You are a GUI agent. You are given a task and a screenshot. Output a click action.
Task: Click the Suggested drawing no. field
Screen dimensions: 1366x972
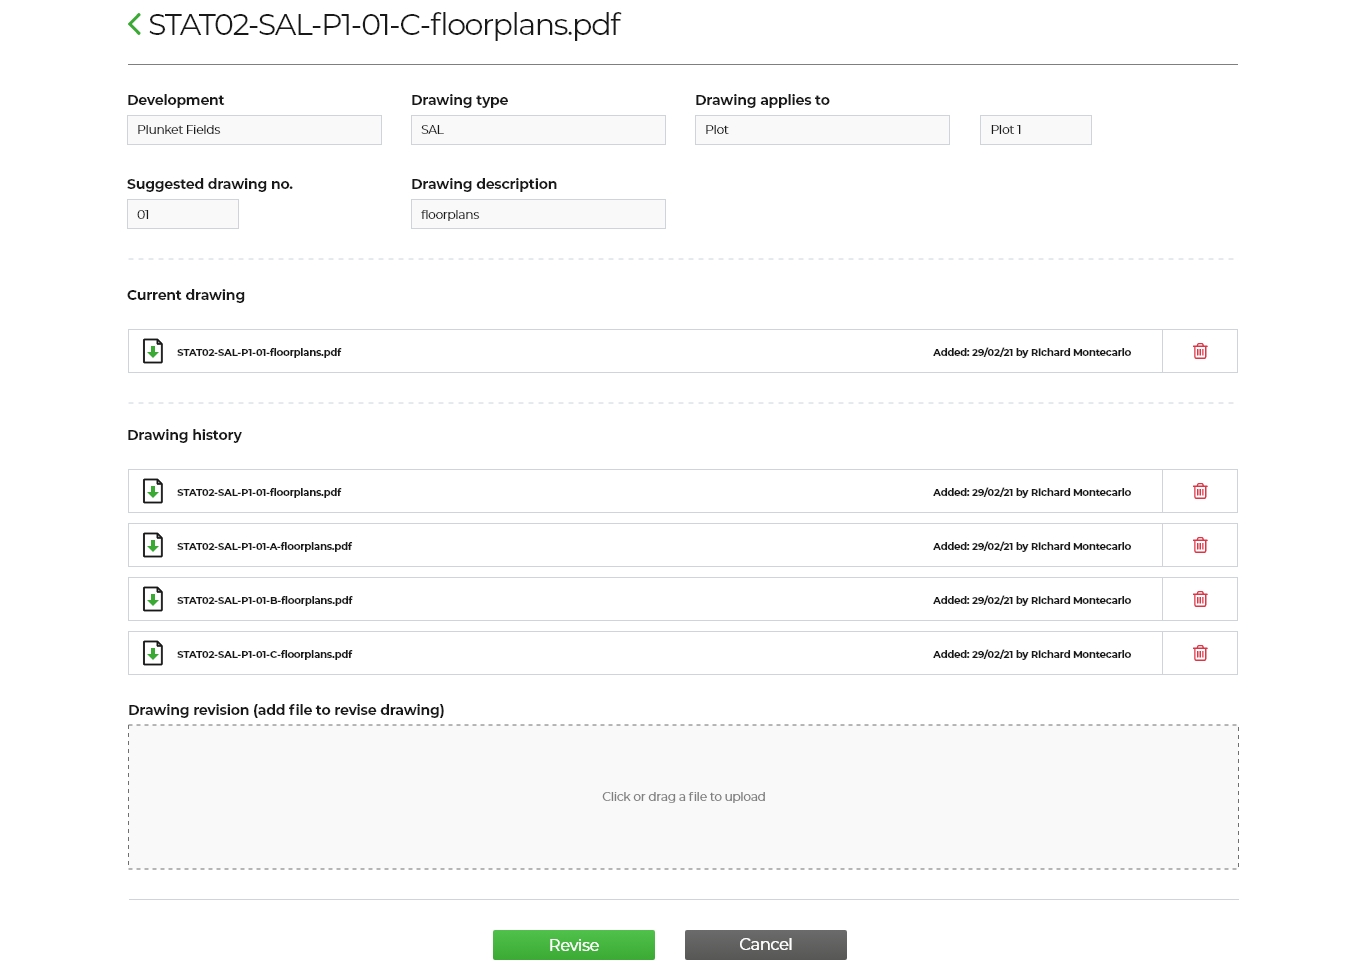pos(183,214)
